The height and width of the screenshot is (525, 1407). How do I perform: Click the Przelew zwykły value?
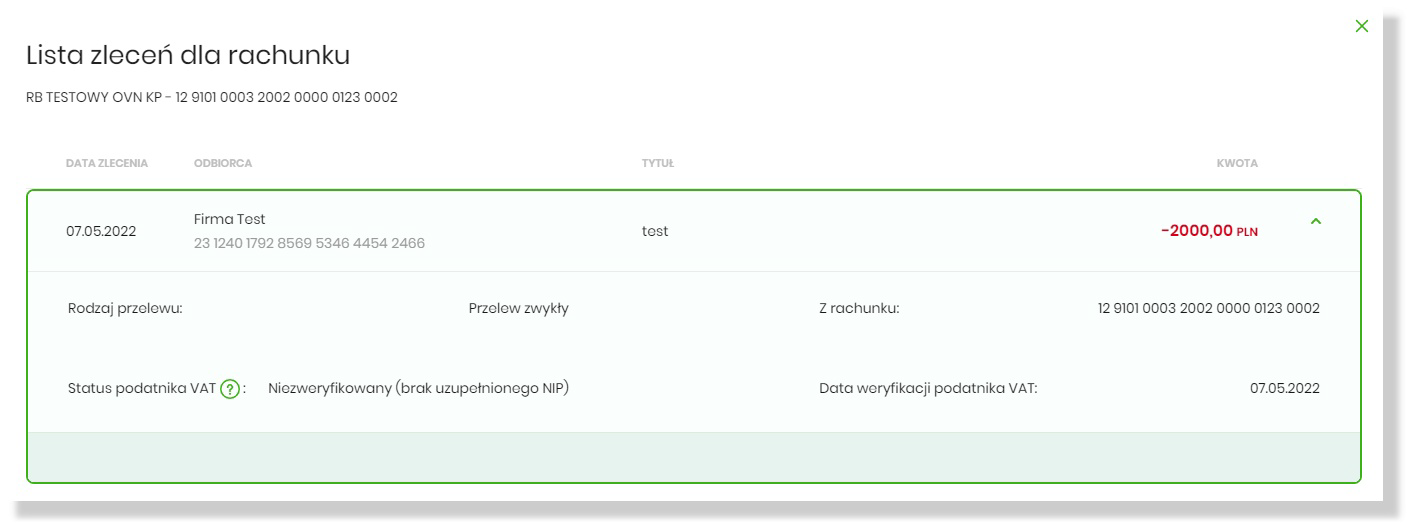518,308
